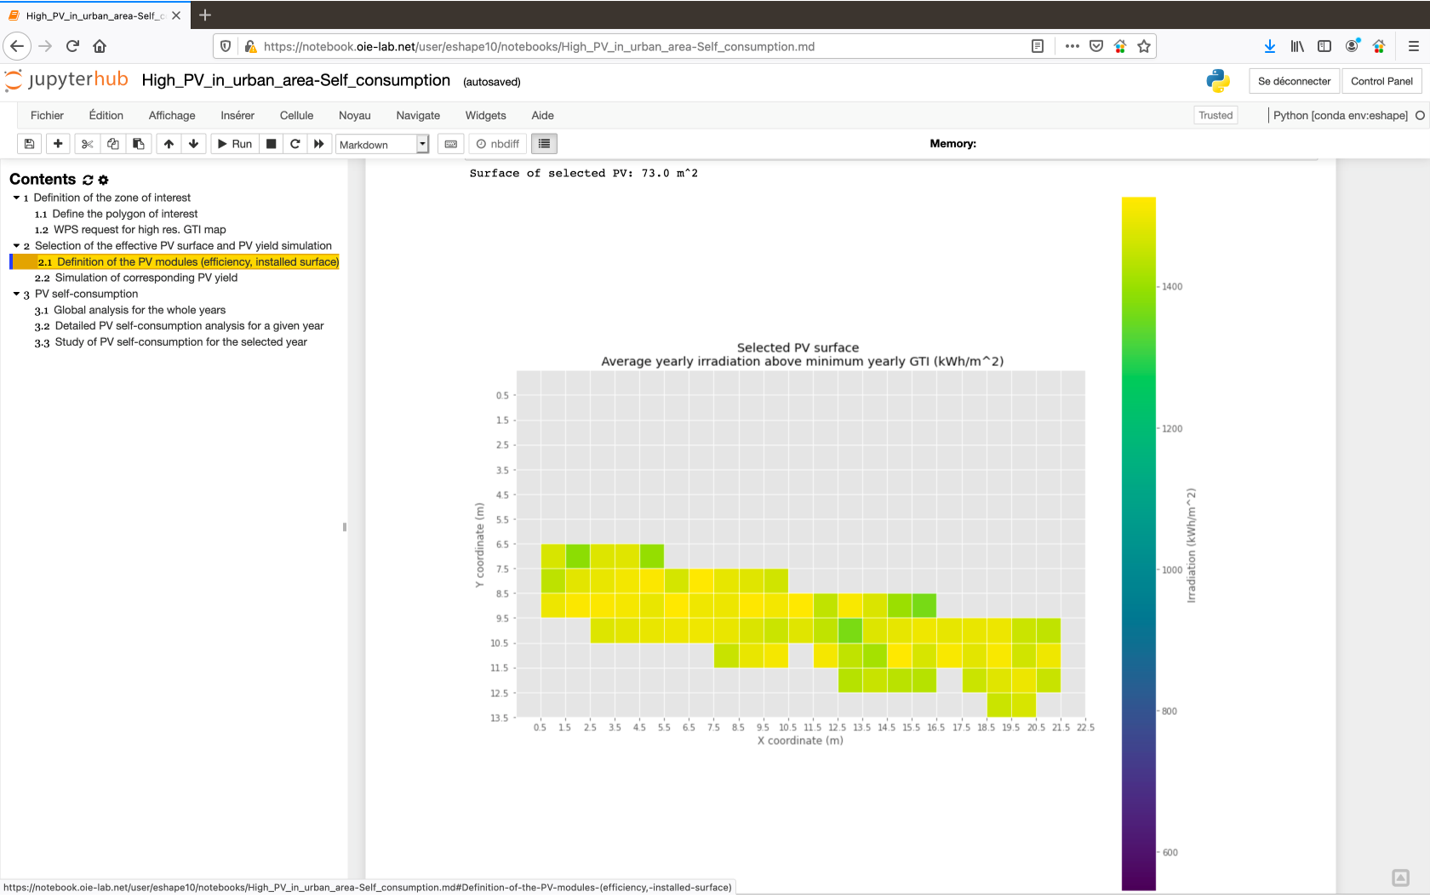Move the selected cell up

pyautogui.click(x=168, y=143)
